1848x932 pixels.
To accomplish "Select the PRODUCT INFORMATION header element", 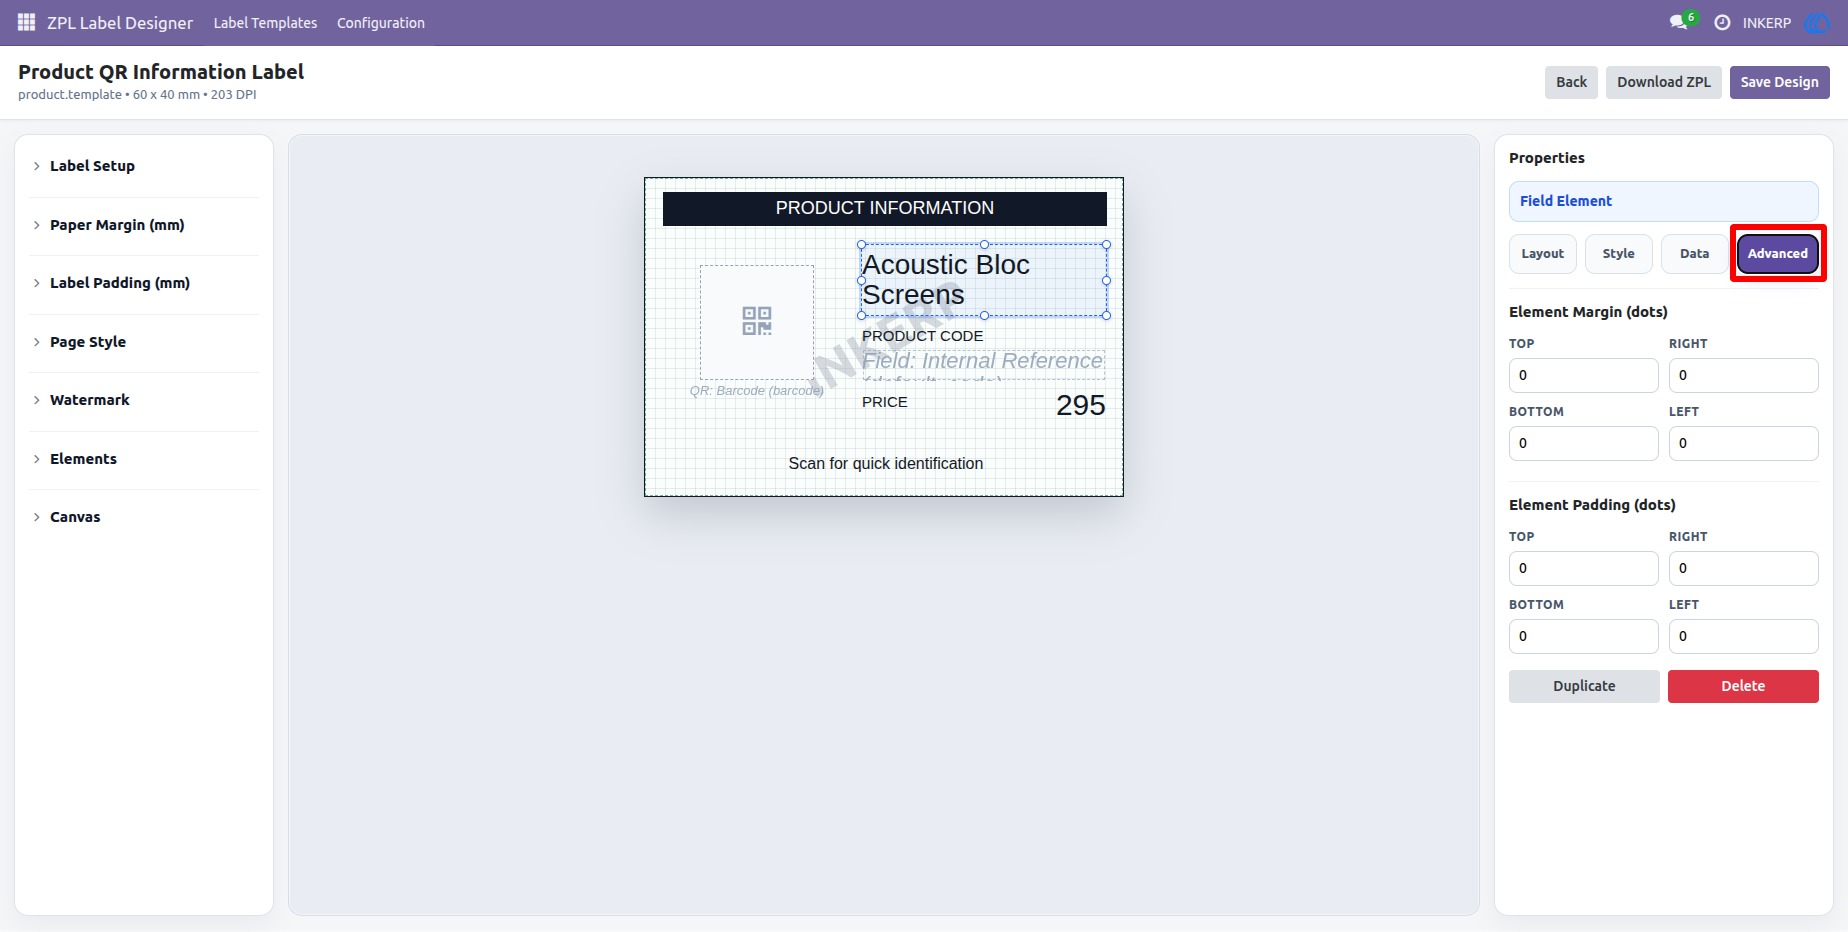I will [x=884, y=208].
